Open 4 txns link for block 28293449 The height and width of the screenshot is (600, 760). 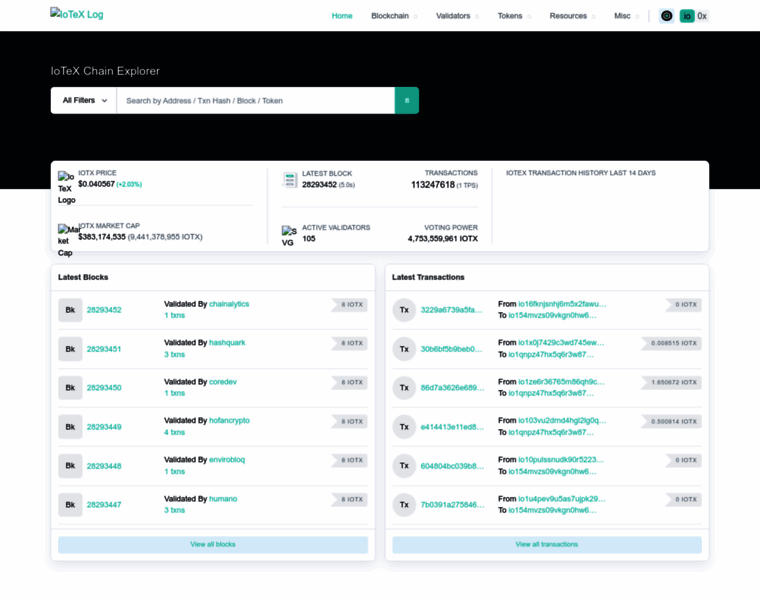click(x=174, y=432)
